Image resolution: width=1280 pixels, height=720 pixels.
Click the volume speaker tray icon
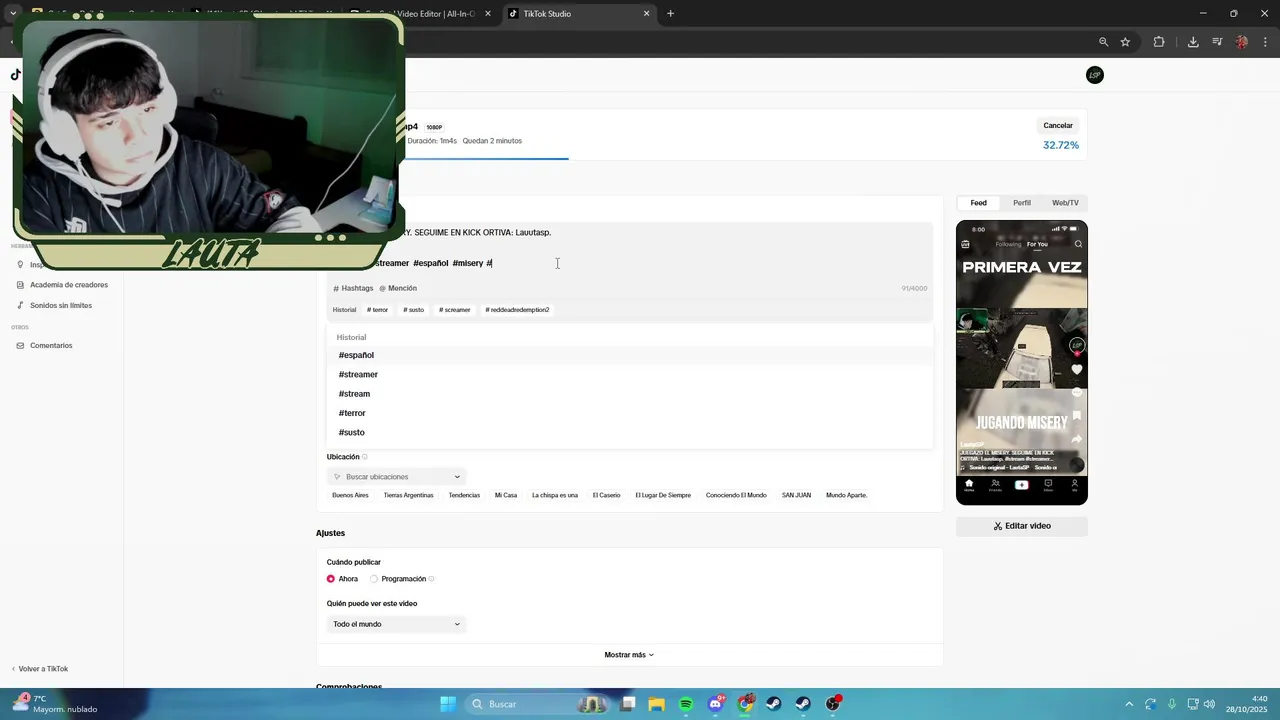pos(1209,704)
